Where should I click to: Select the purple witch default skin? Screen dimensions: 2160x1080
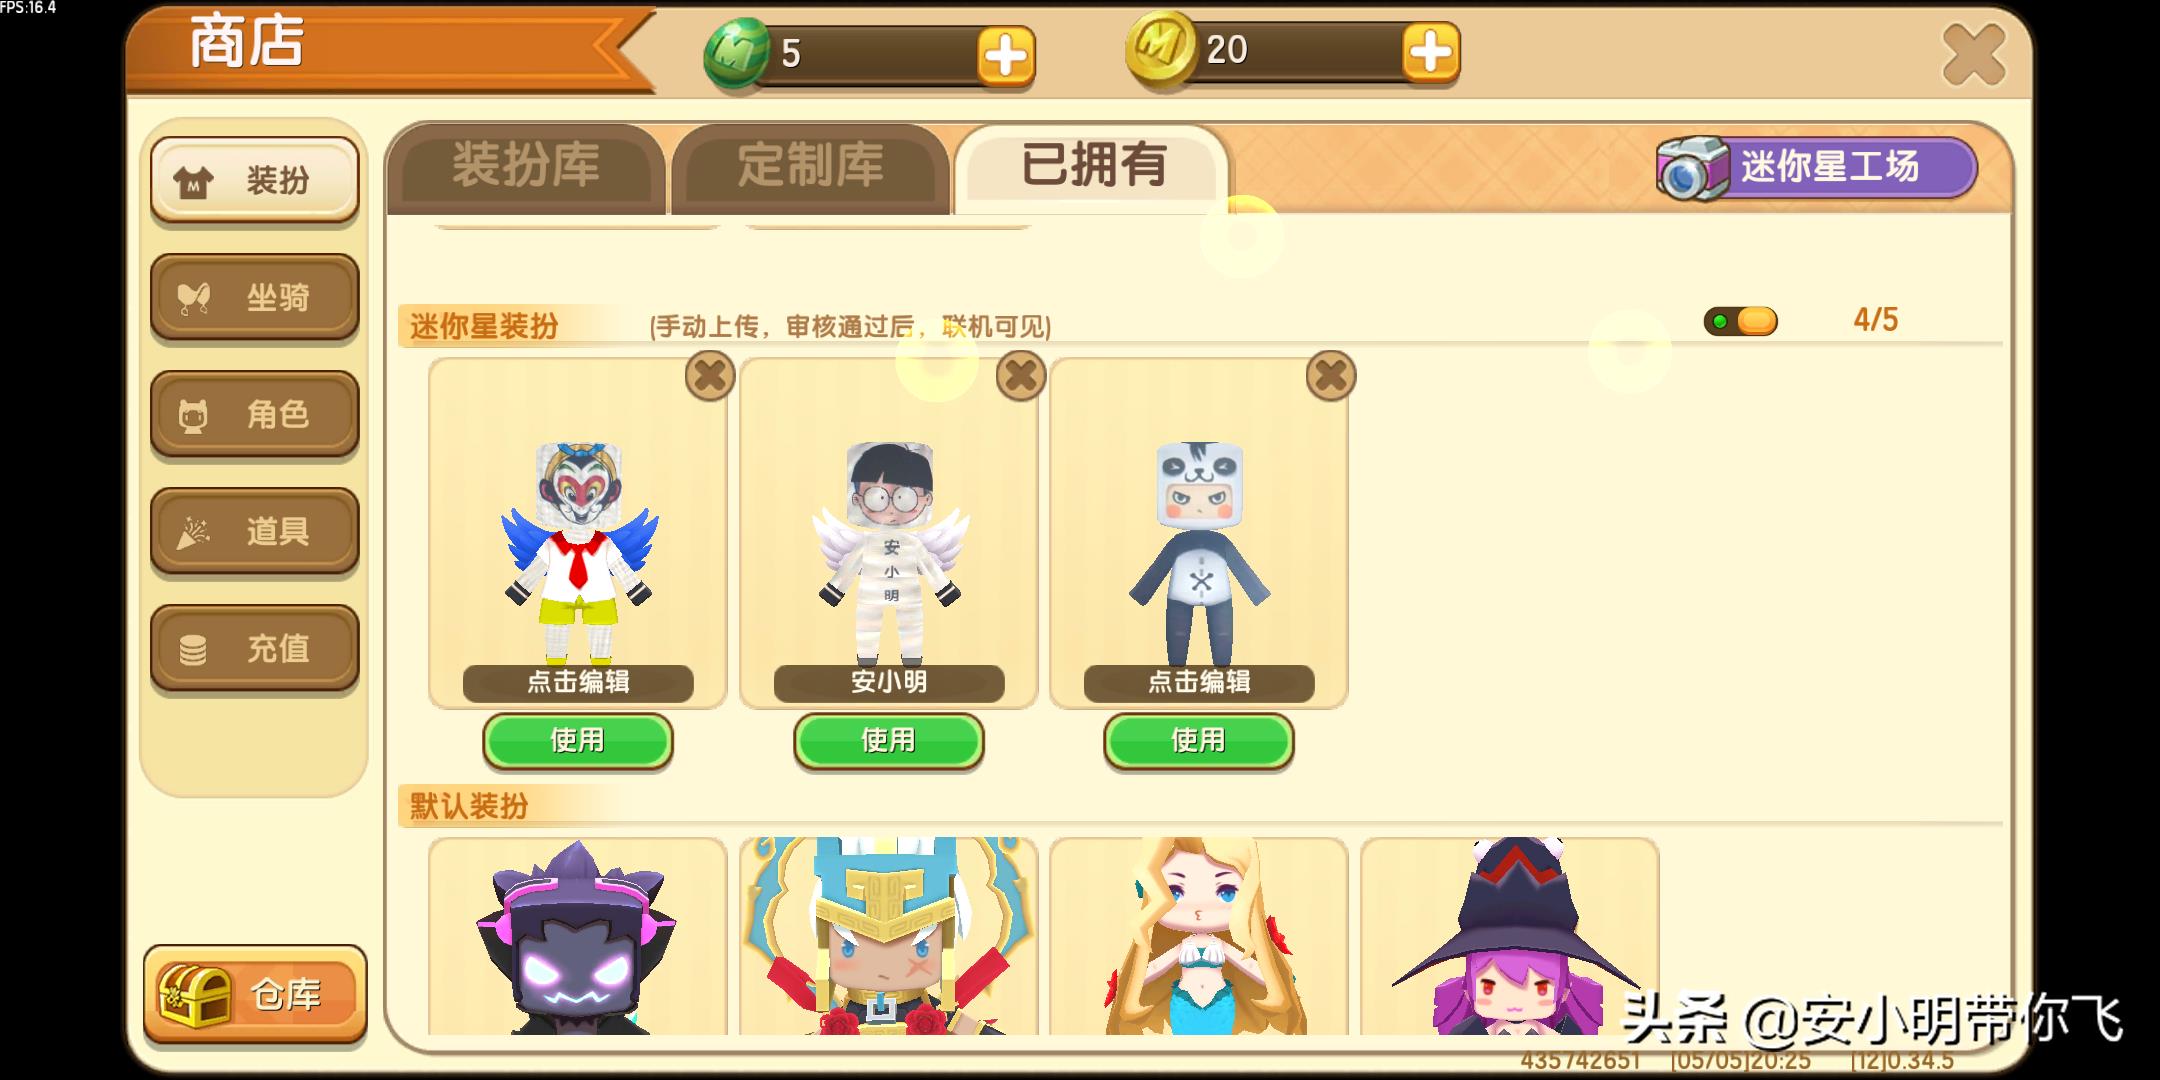(1510, 937)
